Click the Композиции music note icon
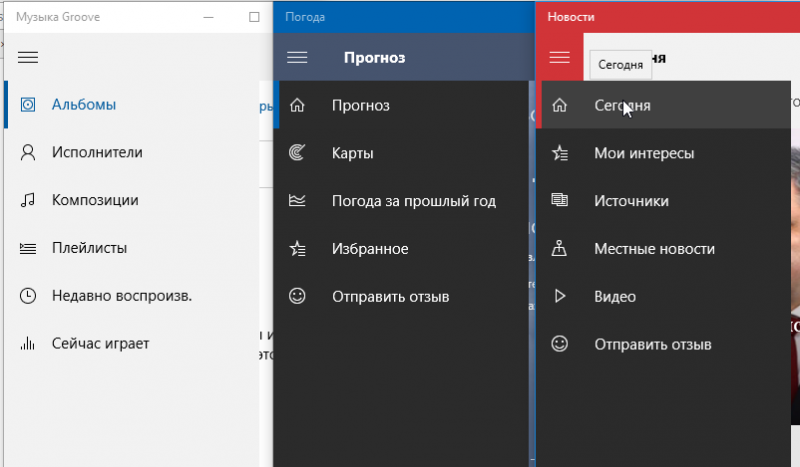Viewport: 800px width, 467px height. point(28,200)
